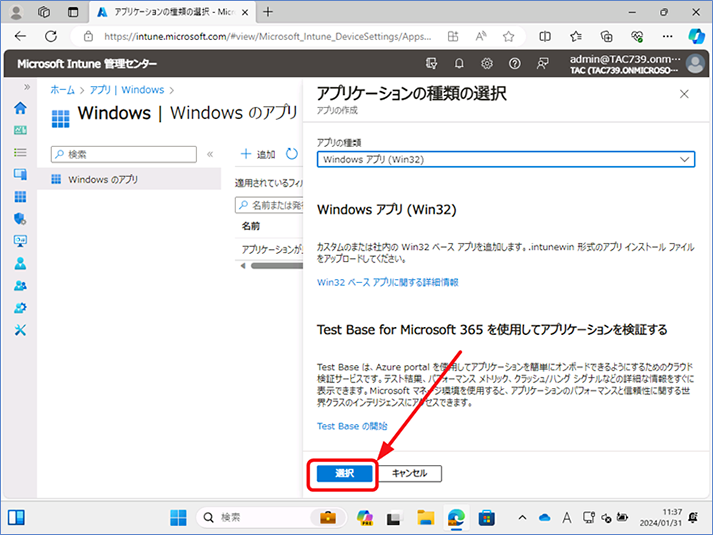This screenshot has height=535, width=713.
Task: Open the OneDrive cloud tray icon
Action: pos(544,518)
